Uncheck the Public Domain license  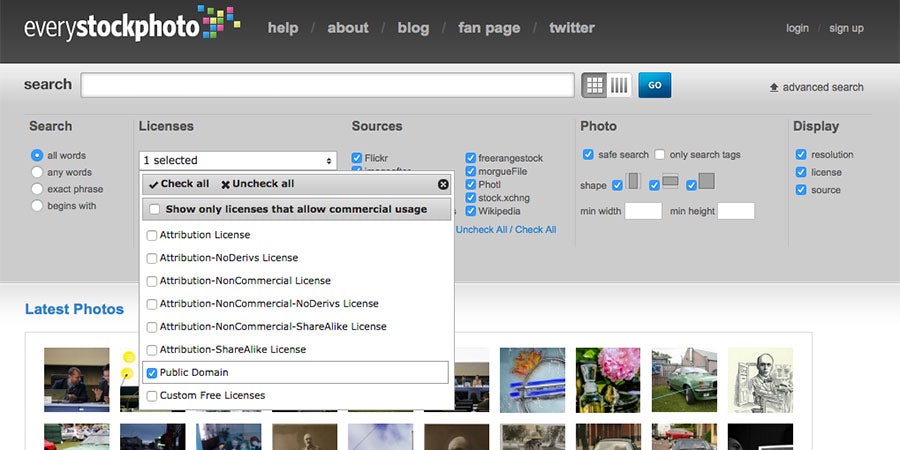tap(152, 373)
